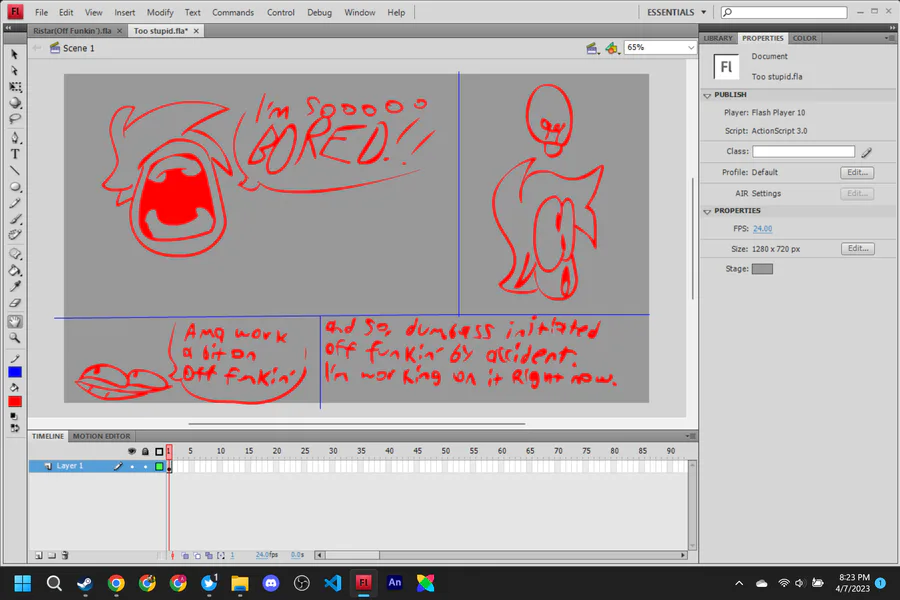Image resolution: width=900 pixels, height=600 pixels.
Task: Select the Text tool
Action: click(x=15, y=154)
